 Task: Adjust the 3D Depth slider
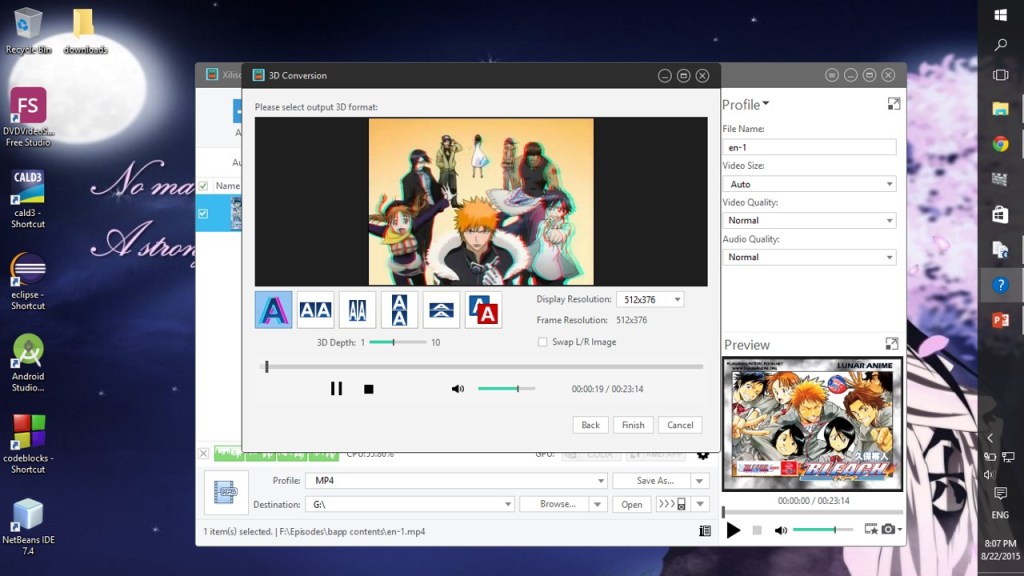click(x=394, y=342)
